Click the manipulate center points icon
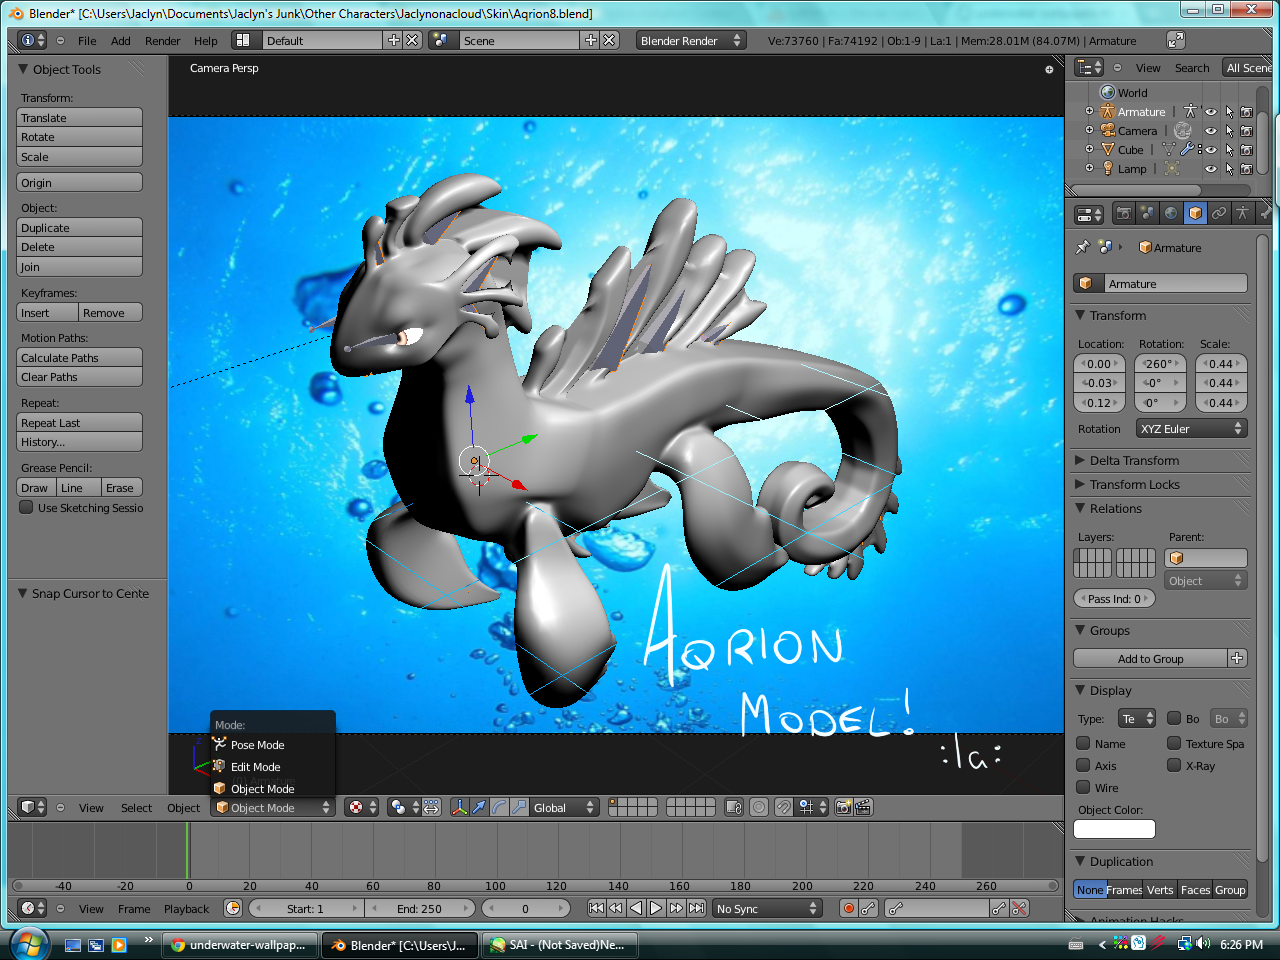The image size is (1280, 960). tap(431, 807)
